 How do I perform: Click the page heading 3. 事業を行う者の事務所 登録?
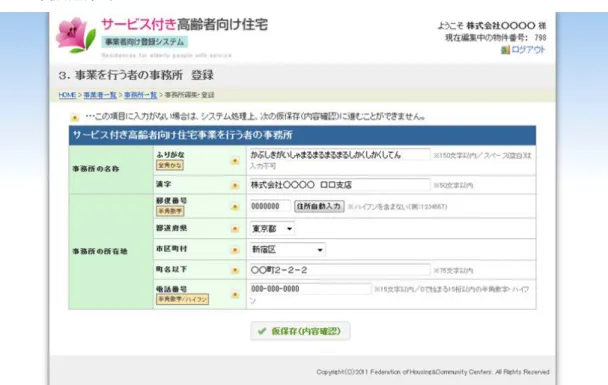pyautogui.click(x=136, y=75)
